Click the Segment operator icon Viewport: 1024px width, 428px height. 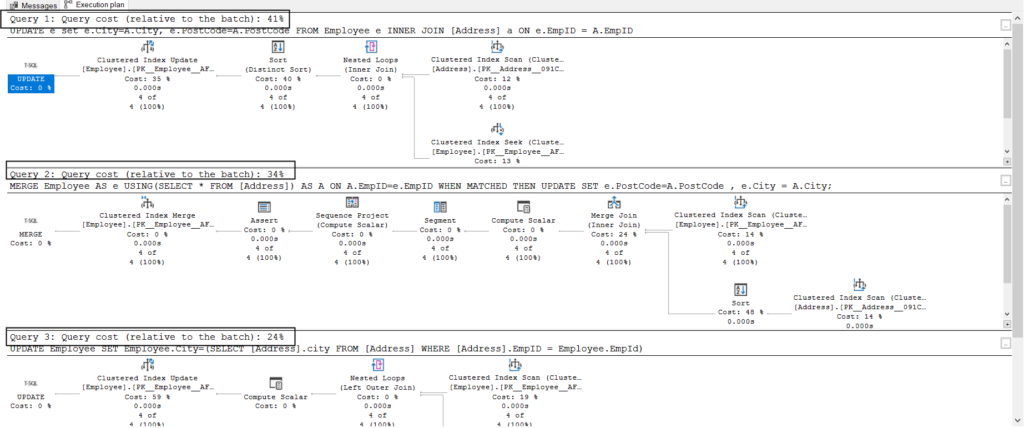[441, 206]
